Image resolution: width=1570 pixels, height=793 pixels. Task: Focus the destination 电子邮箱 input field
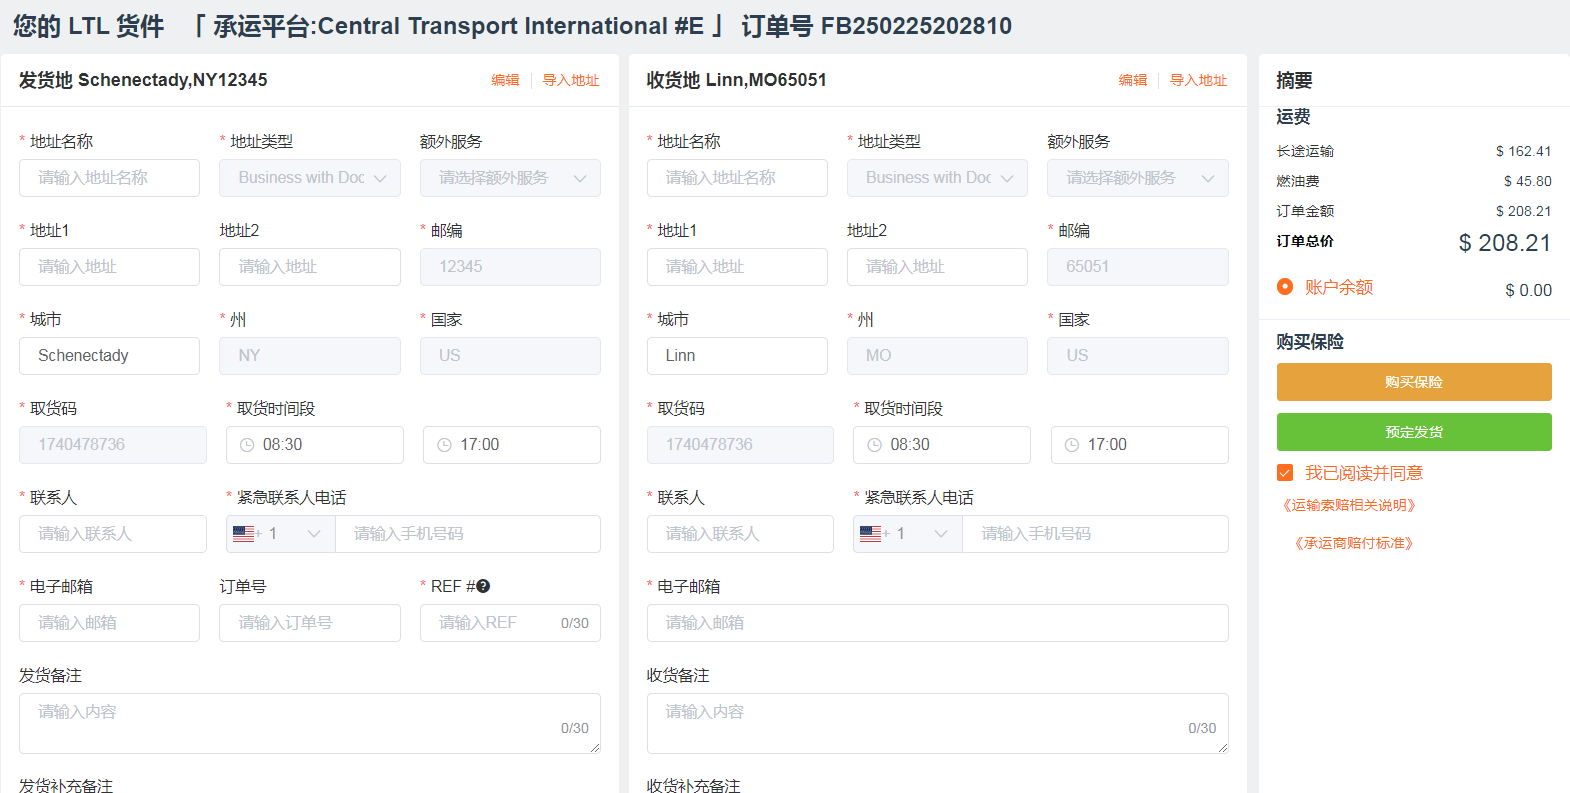click(938, 623)
